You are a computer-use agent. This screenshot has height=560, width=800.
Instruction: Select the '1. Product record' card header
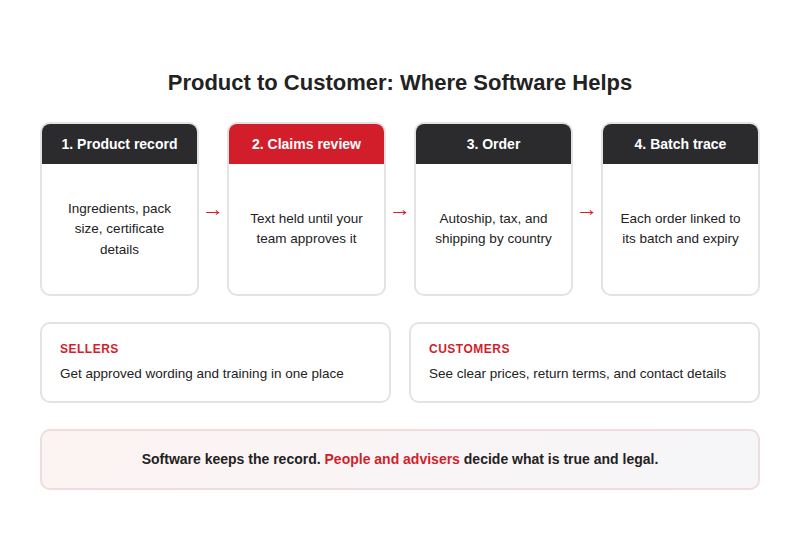pyautogui.click(x=119, y=144)
